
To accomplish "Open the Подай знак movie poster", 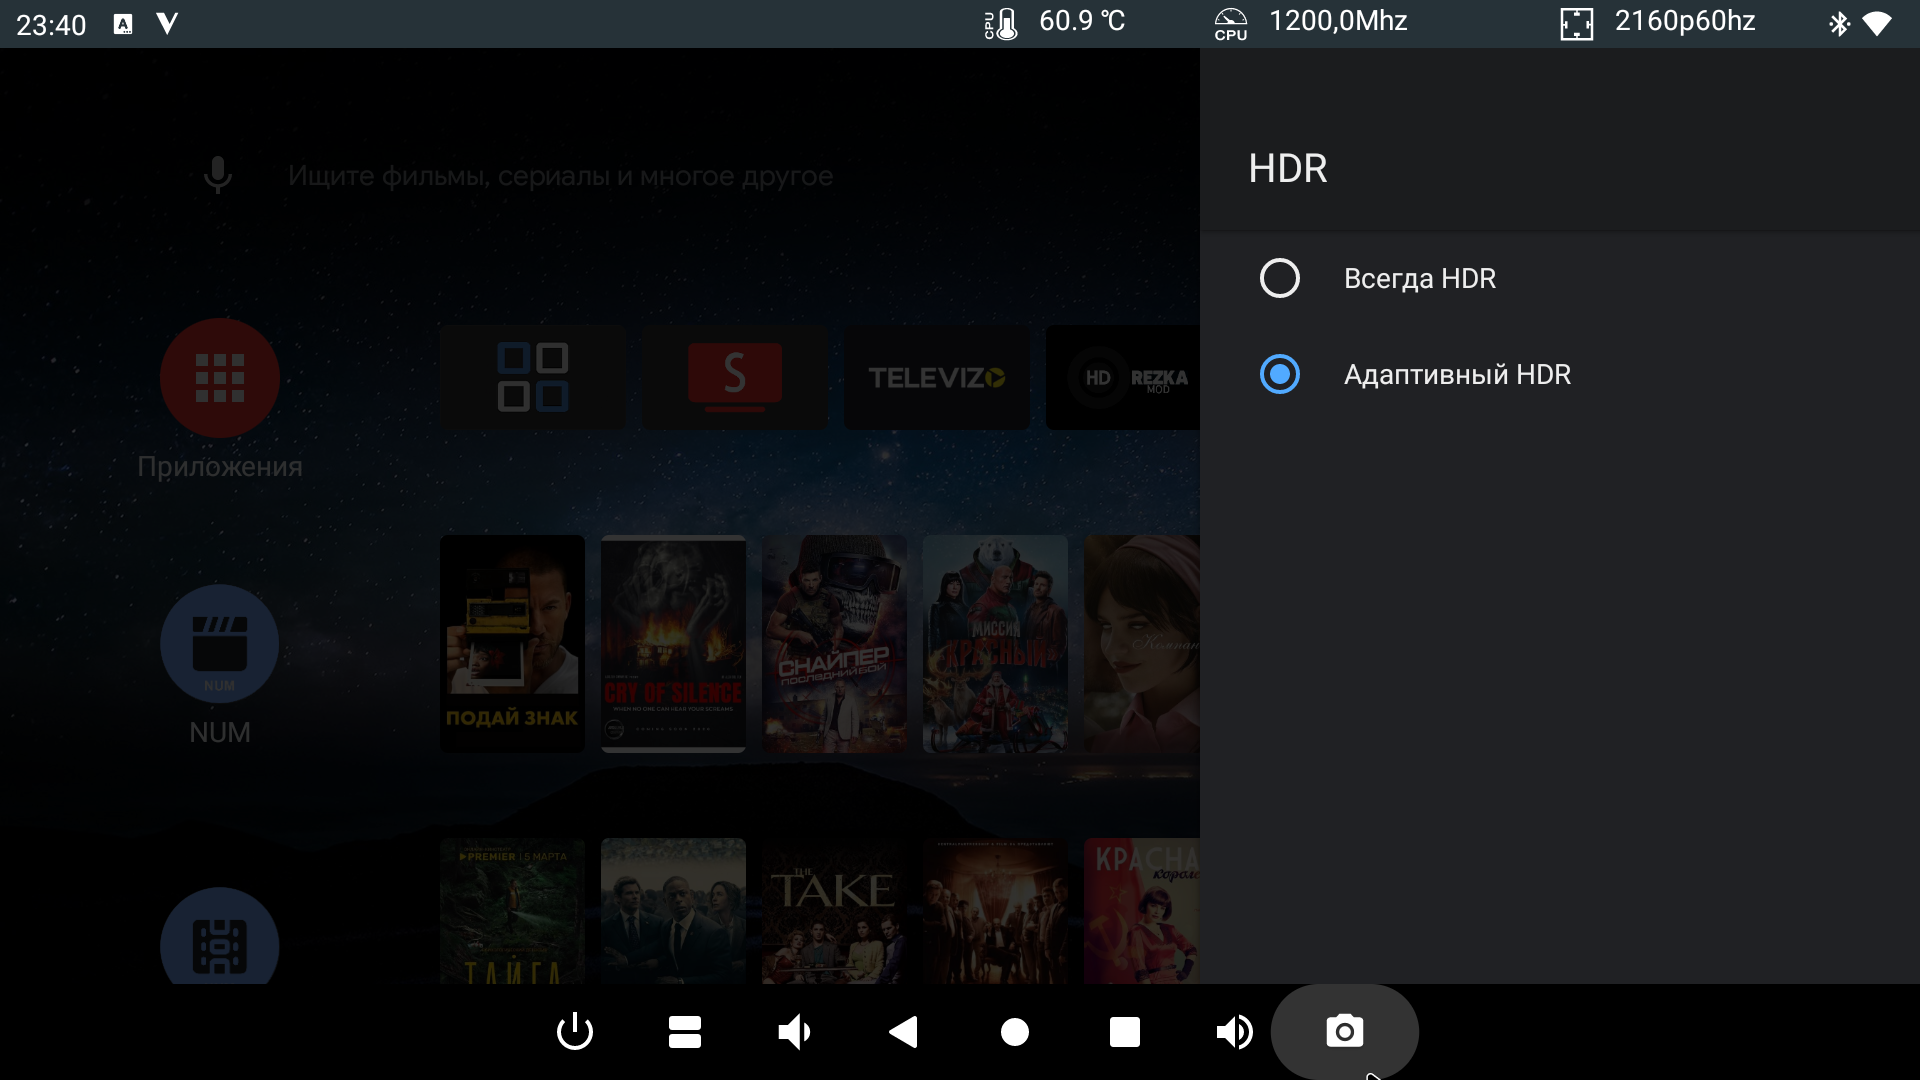I will point(512,643).
